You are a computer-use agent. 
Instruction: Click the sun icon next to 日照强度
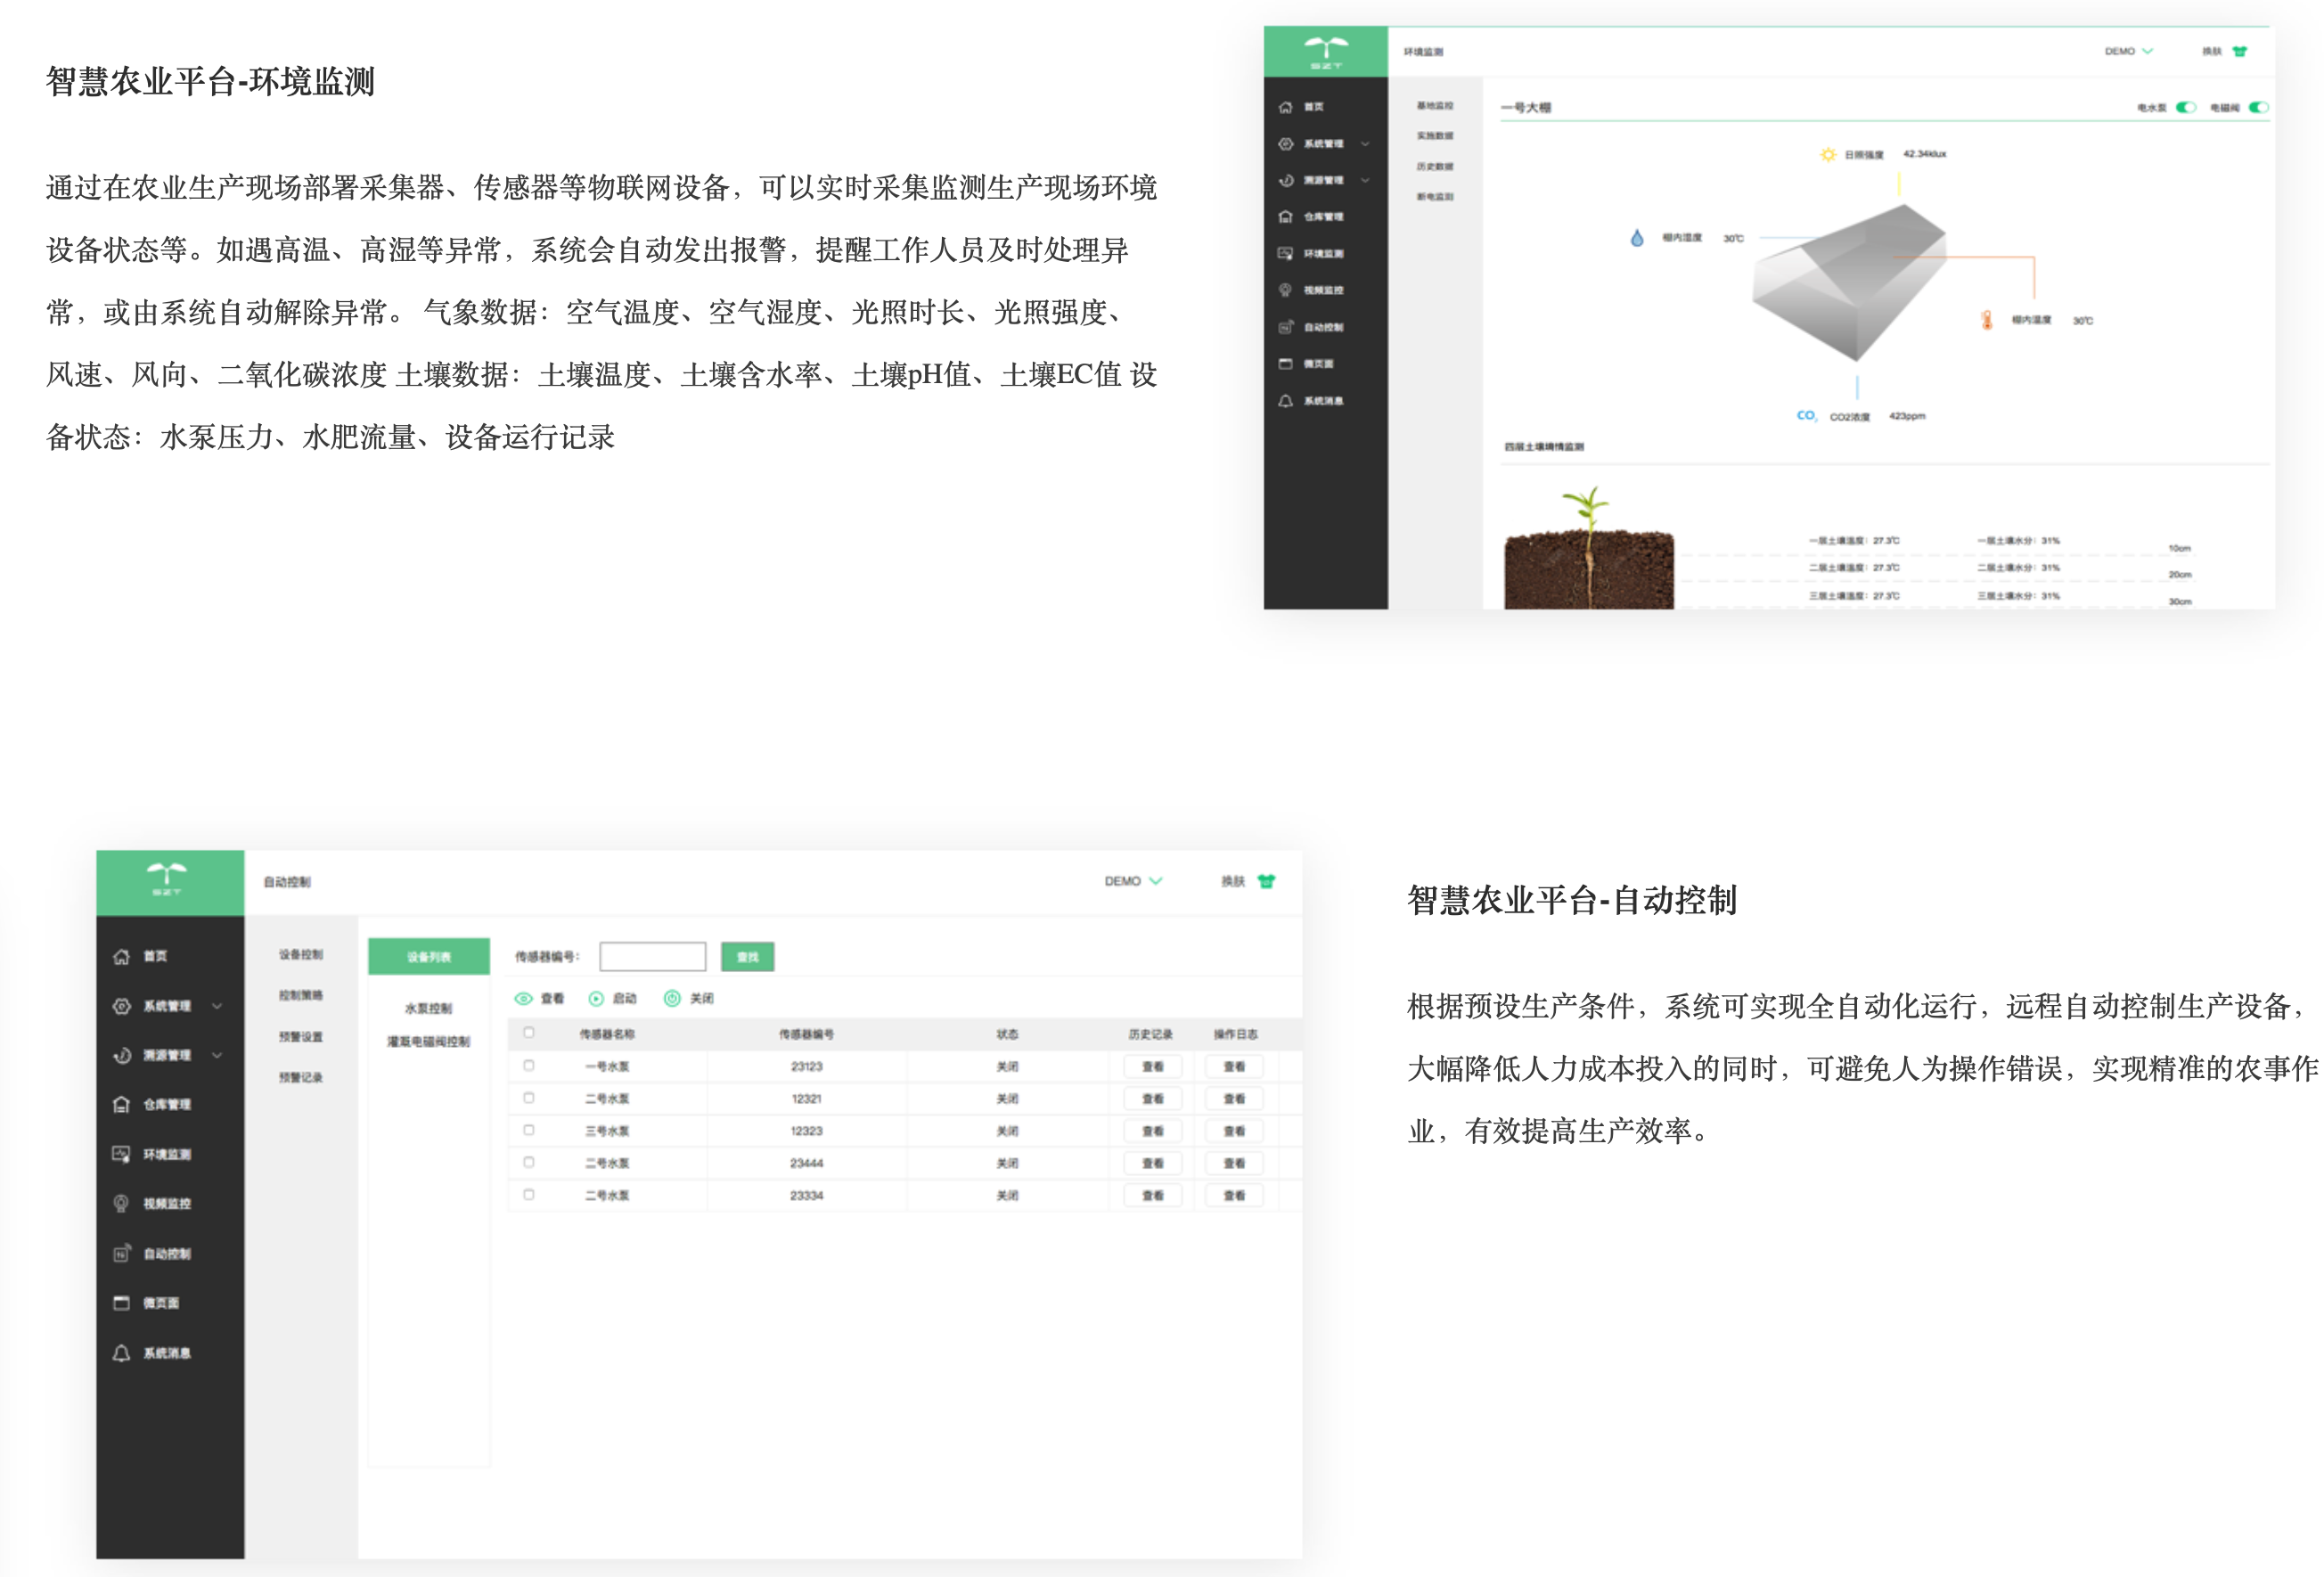pos(1828,154)
